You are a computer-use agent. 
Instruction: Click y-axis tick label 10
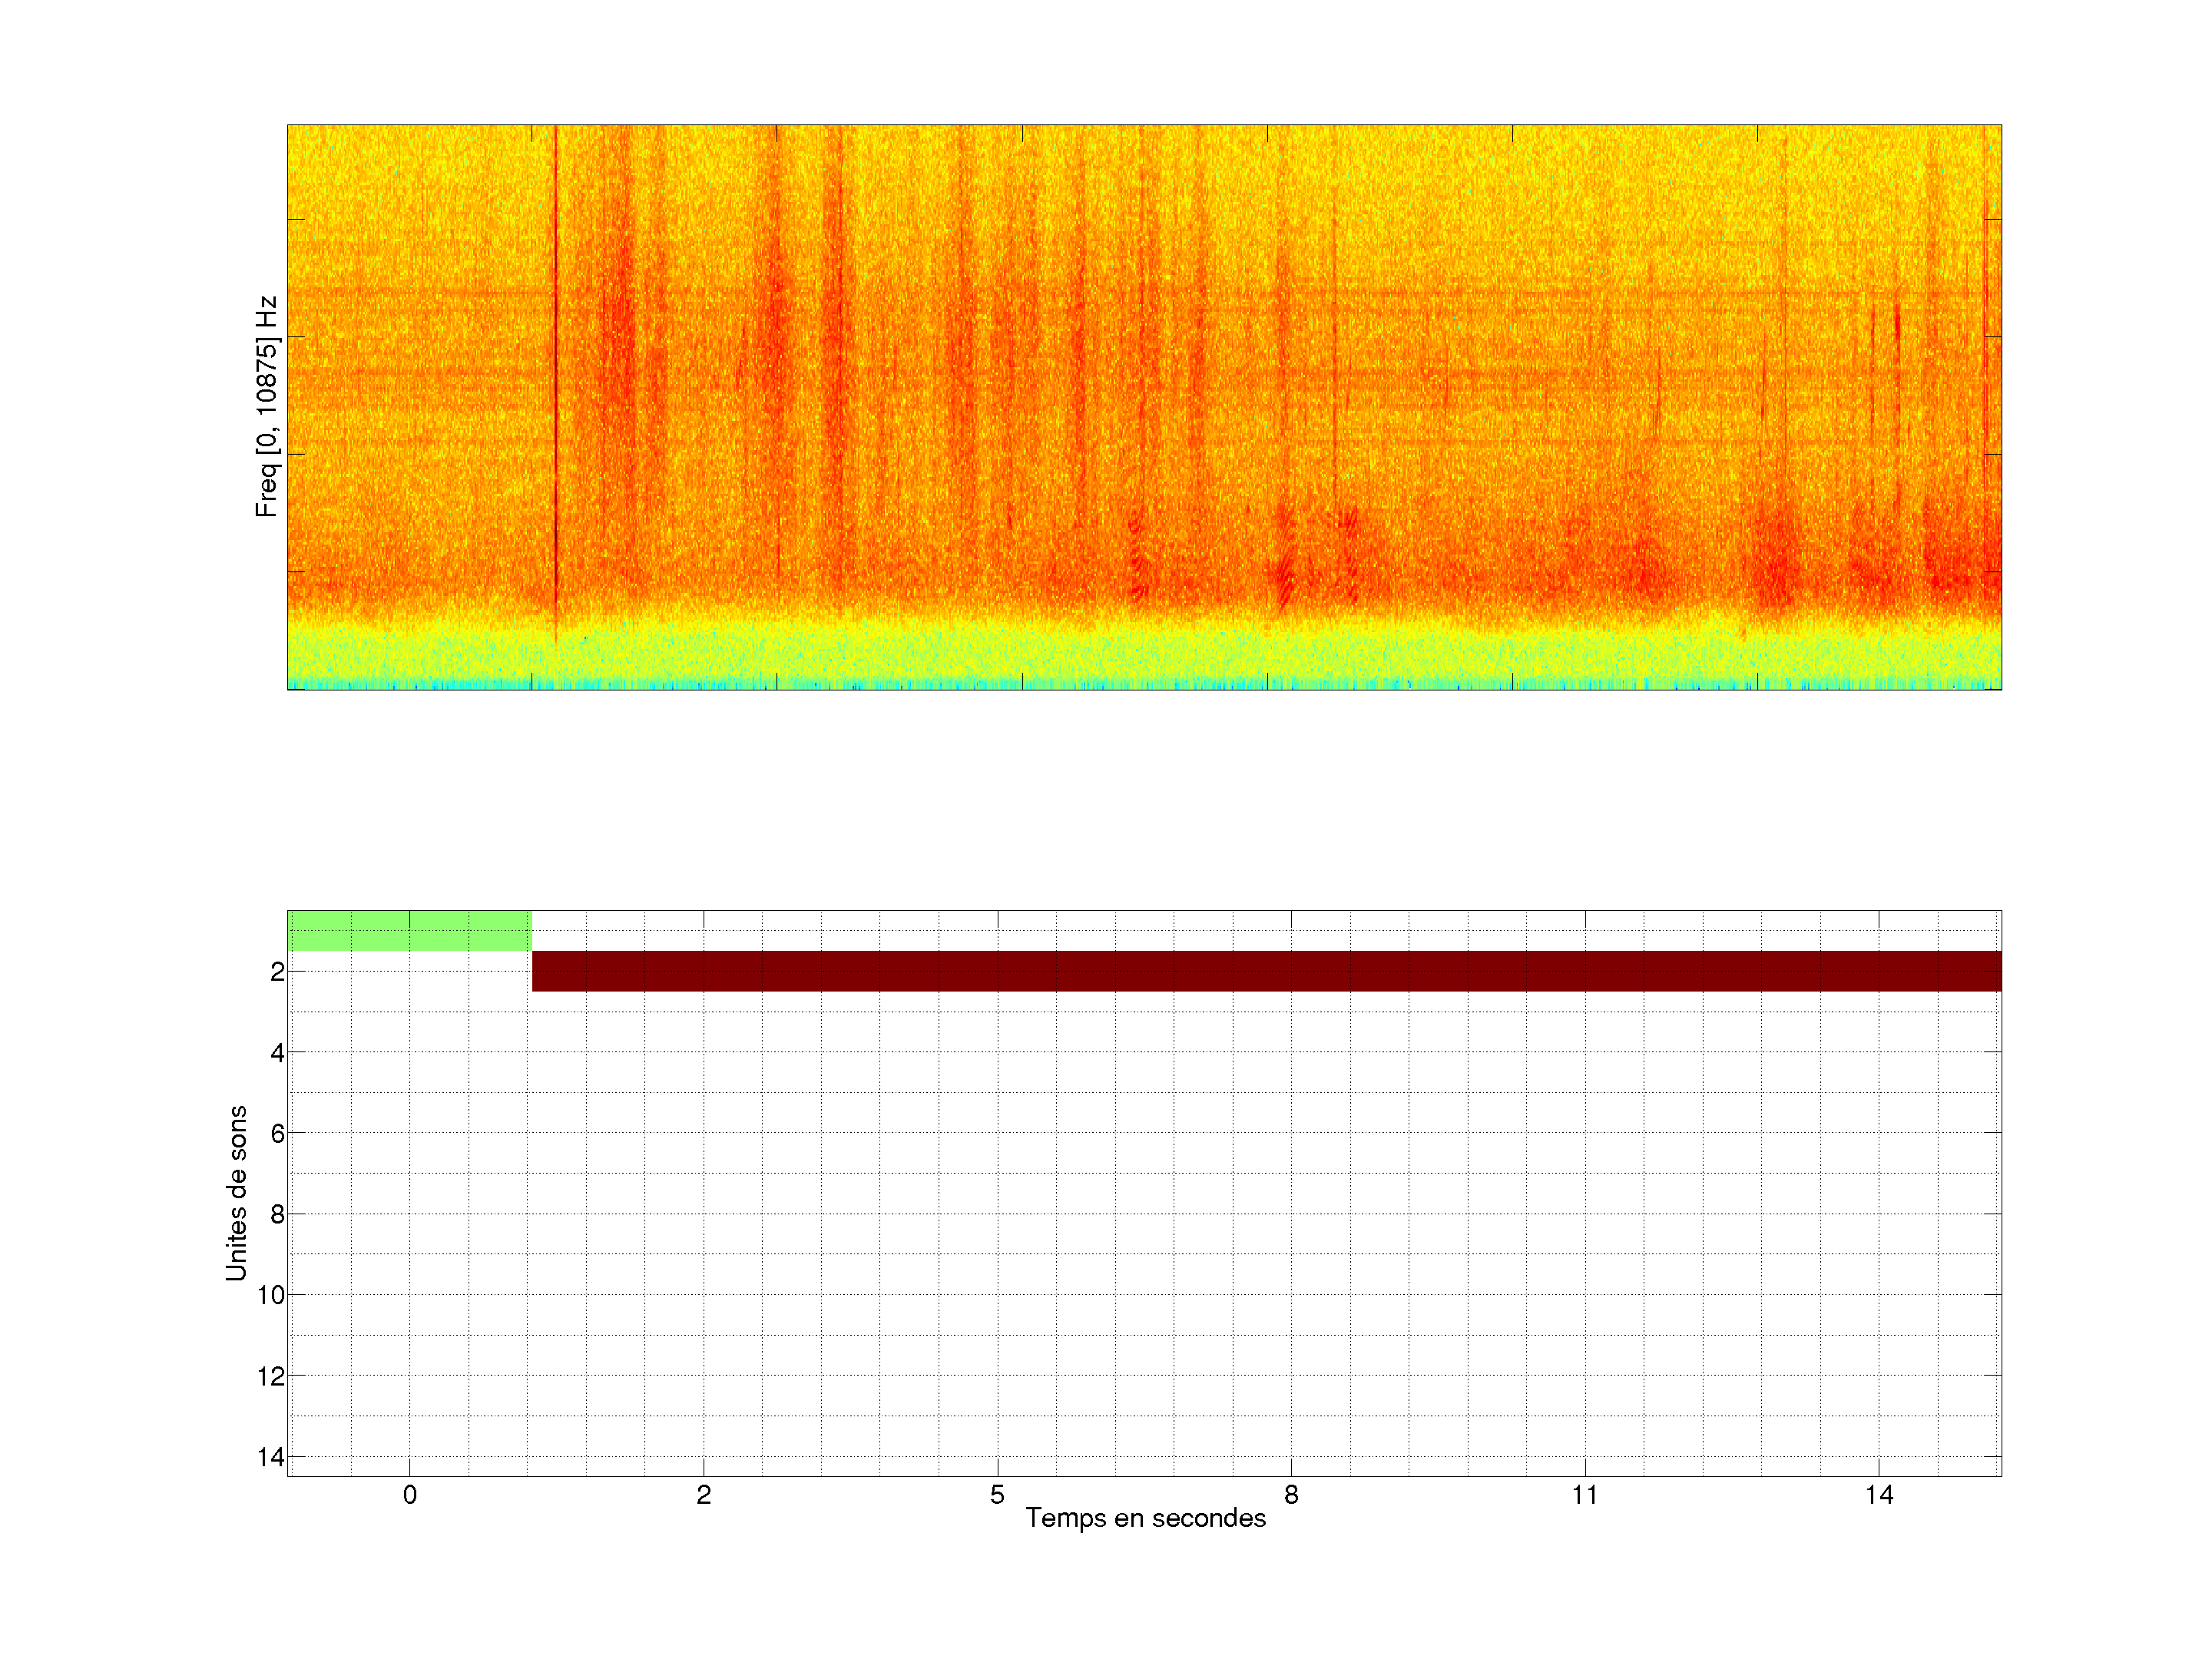pos(271,1295)
